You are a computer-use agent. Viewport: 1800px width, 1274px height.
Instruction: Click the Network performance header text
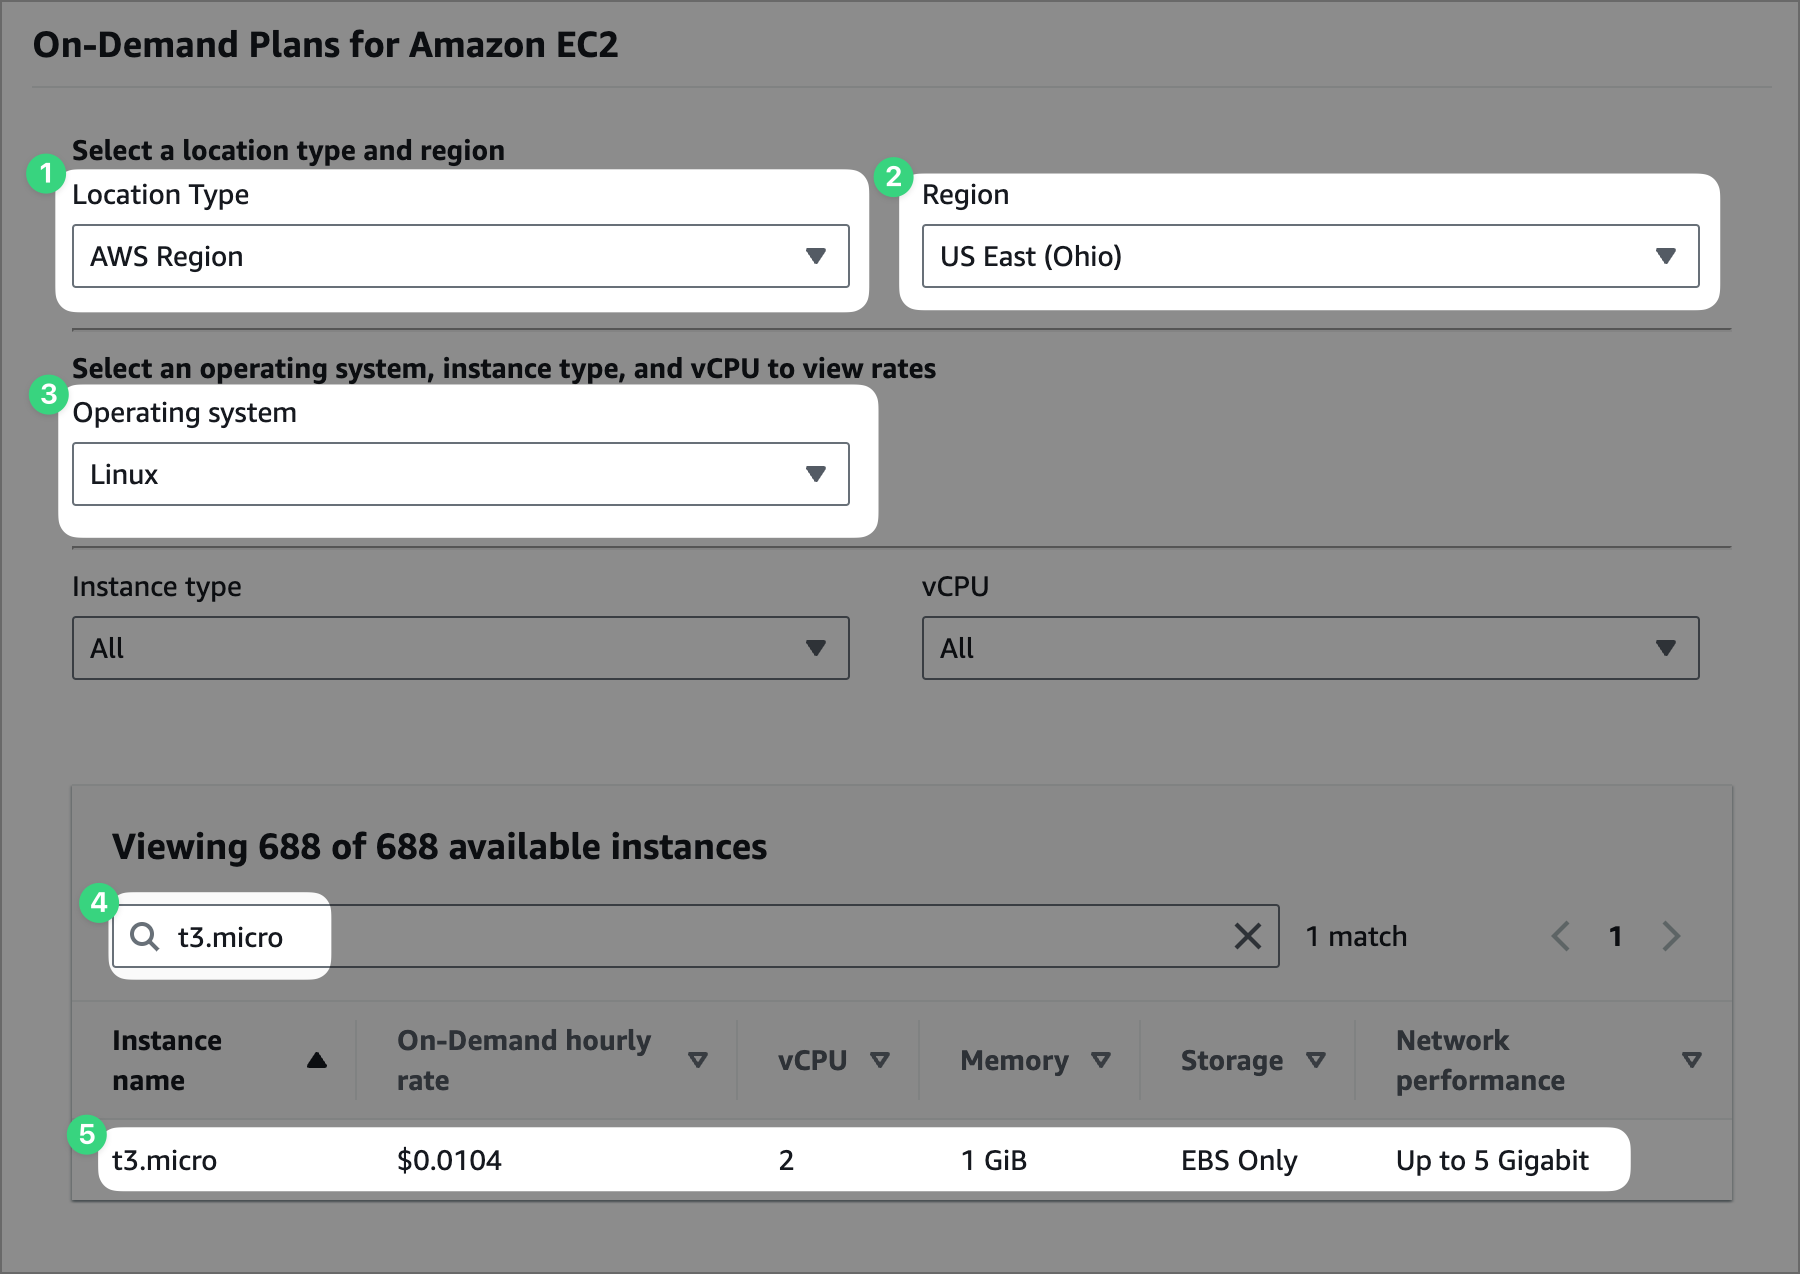1480,1060
